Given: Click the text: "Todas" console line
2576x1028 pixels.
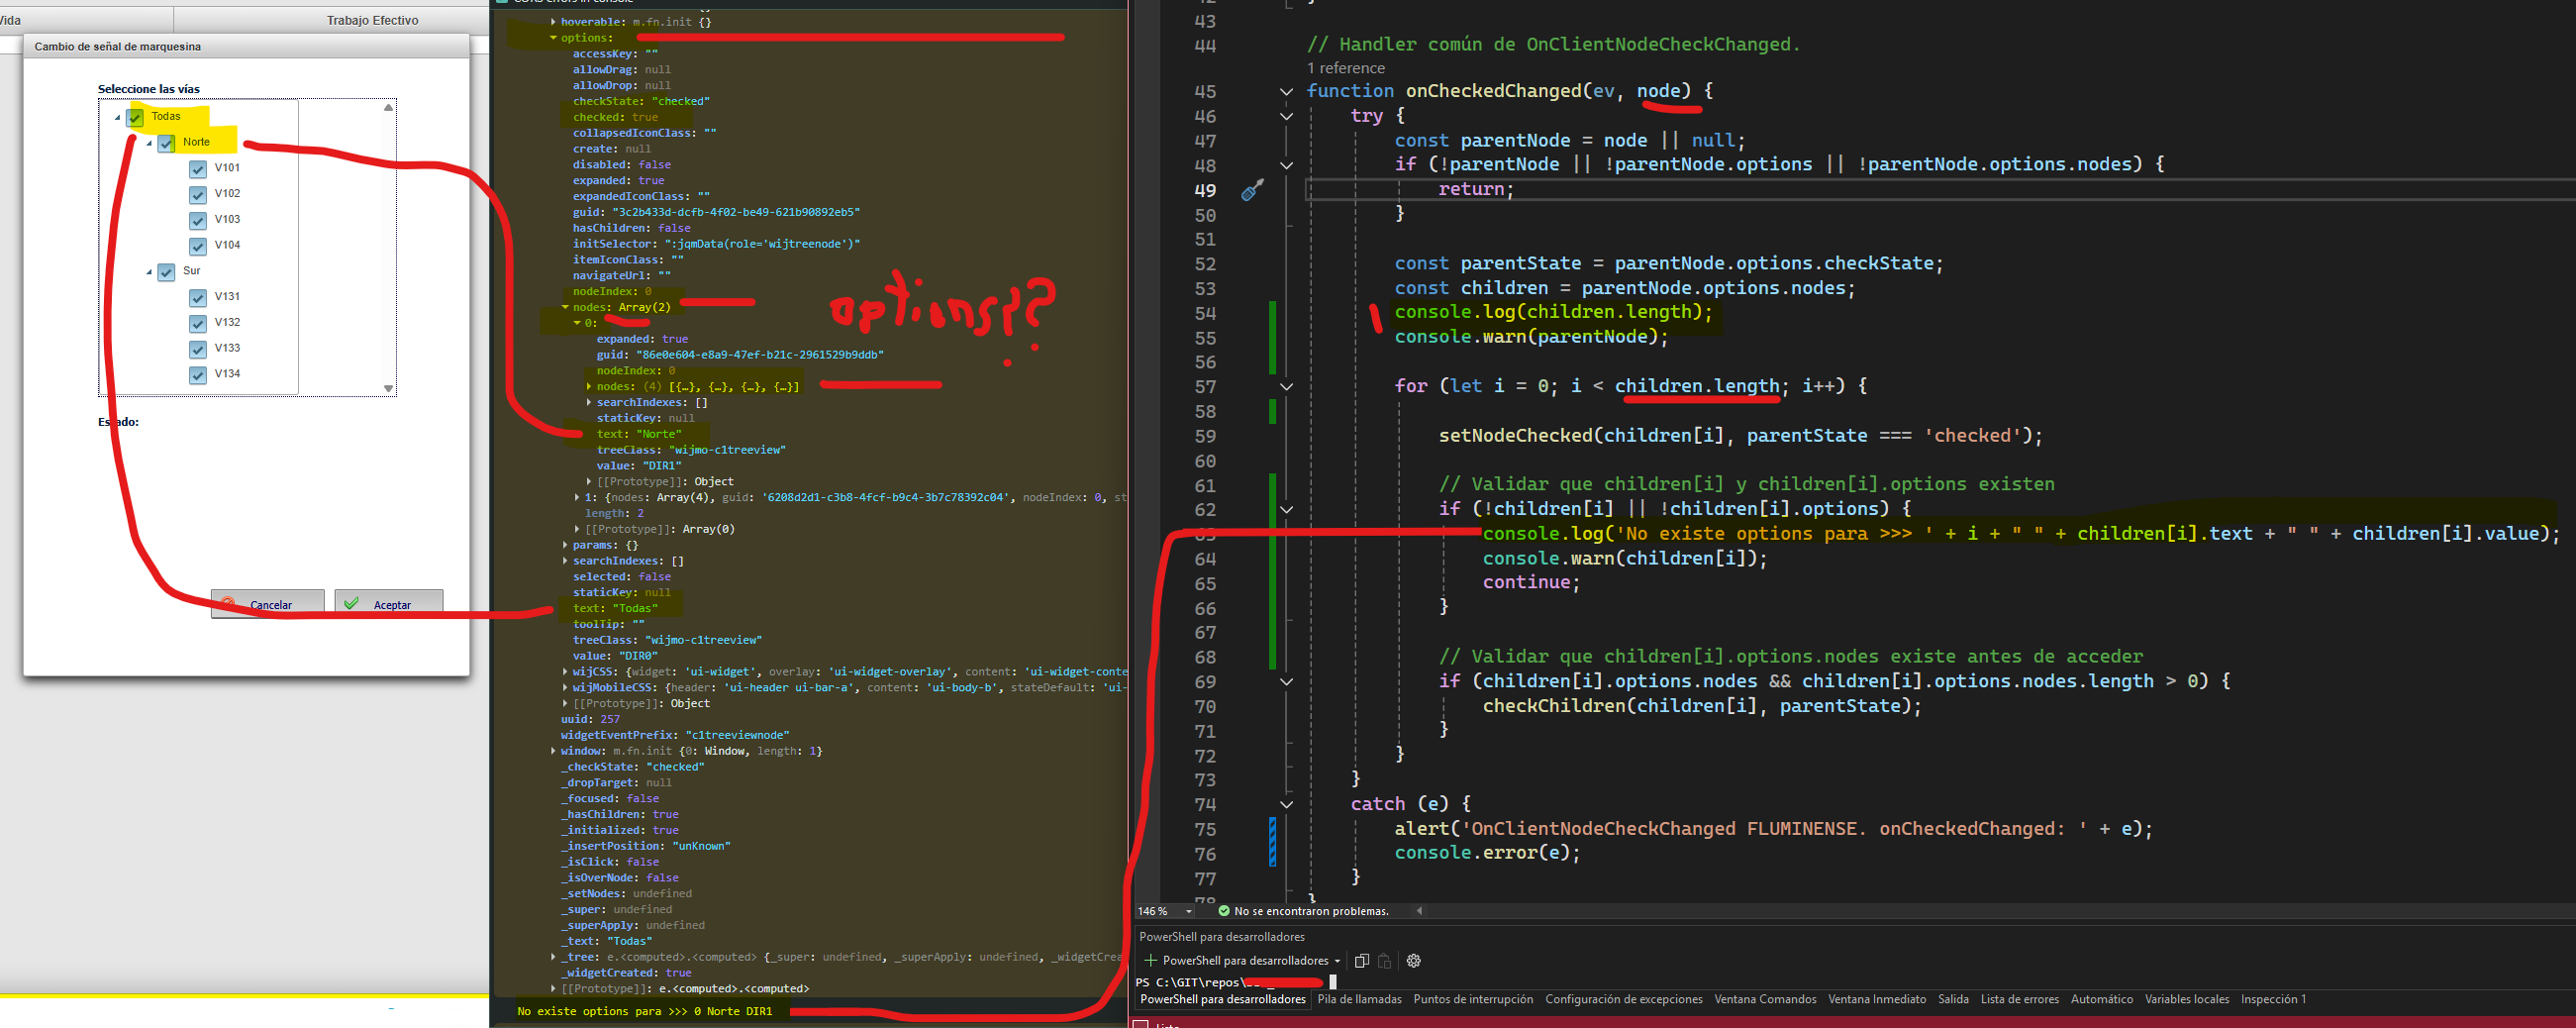Looking at the screenshot, I should [615, 608].
